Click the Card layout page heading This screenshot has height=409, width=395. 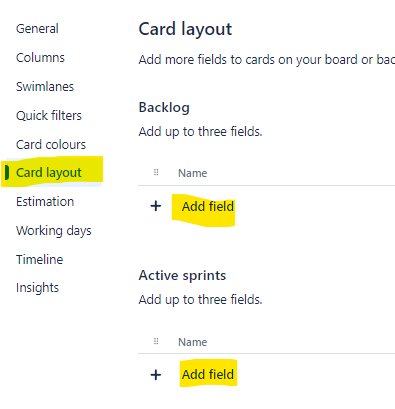pos(185,29)
